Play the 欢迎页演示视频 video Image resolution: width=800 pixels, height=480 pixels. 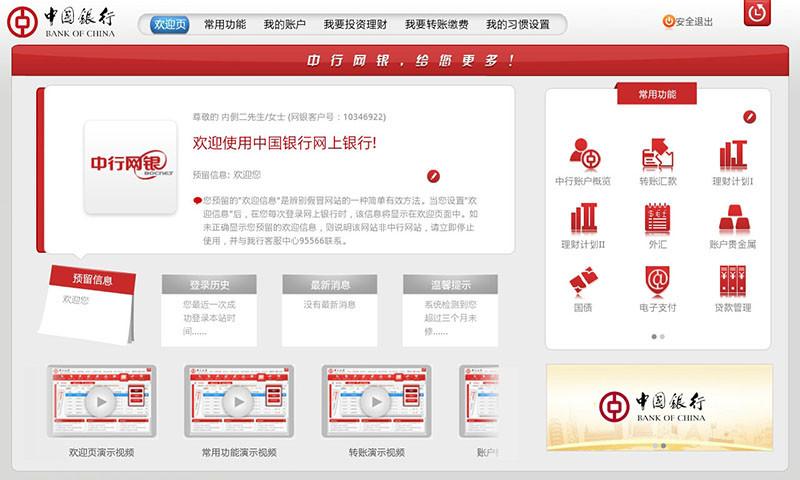click(x=102, y=401)
